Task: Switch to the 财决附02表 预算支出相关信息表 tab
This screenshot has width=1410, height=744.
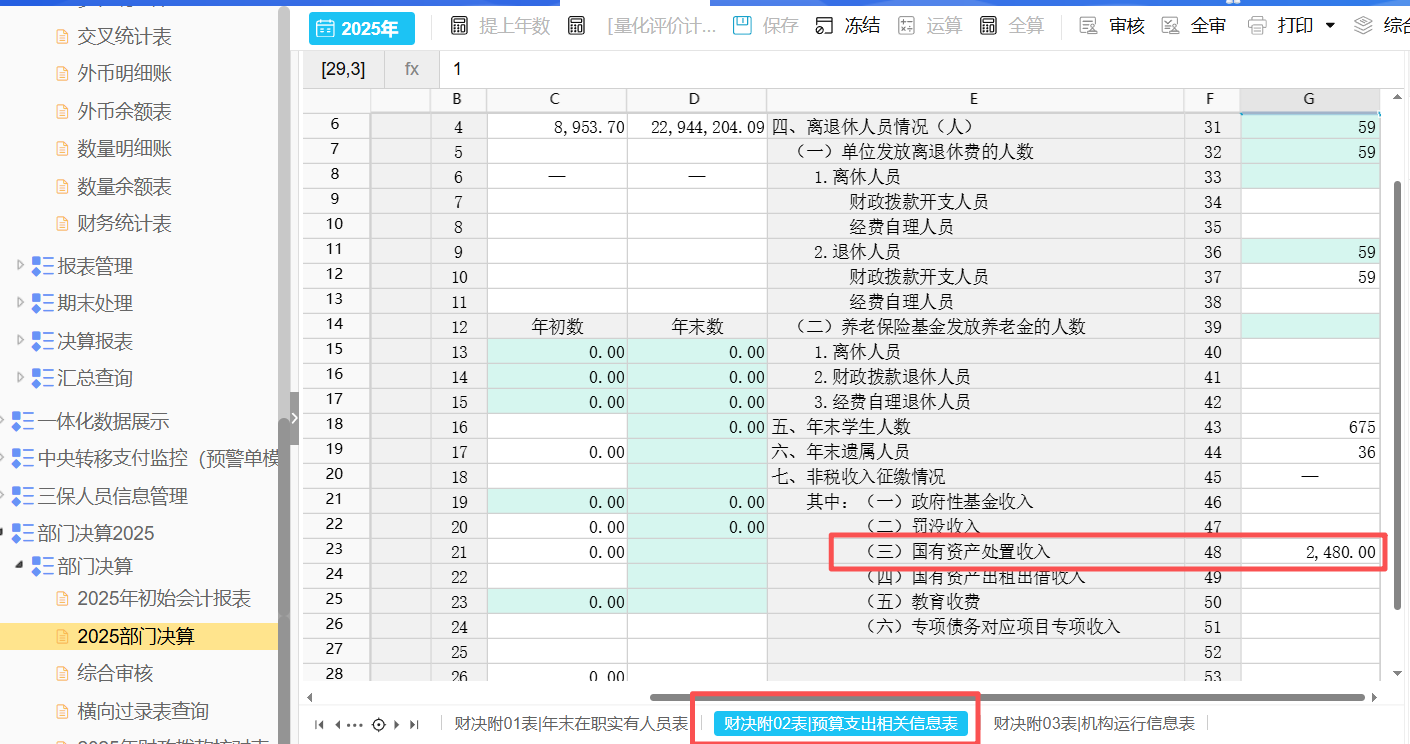Action: (x=841, y=724)
